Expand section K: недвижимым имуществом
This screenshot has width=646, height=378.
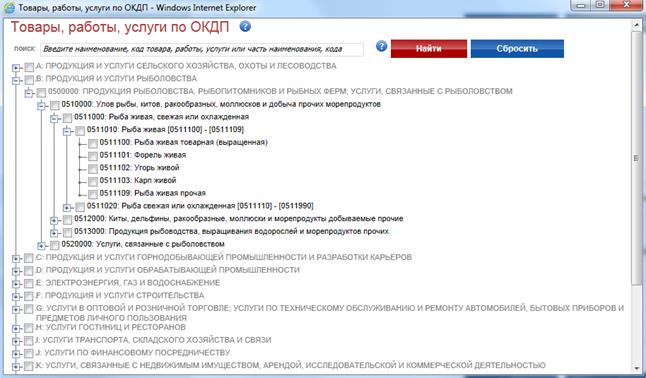pos(16,367)
